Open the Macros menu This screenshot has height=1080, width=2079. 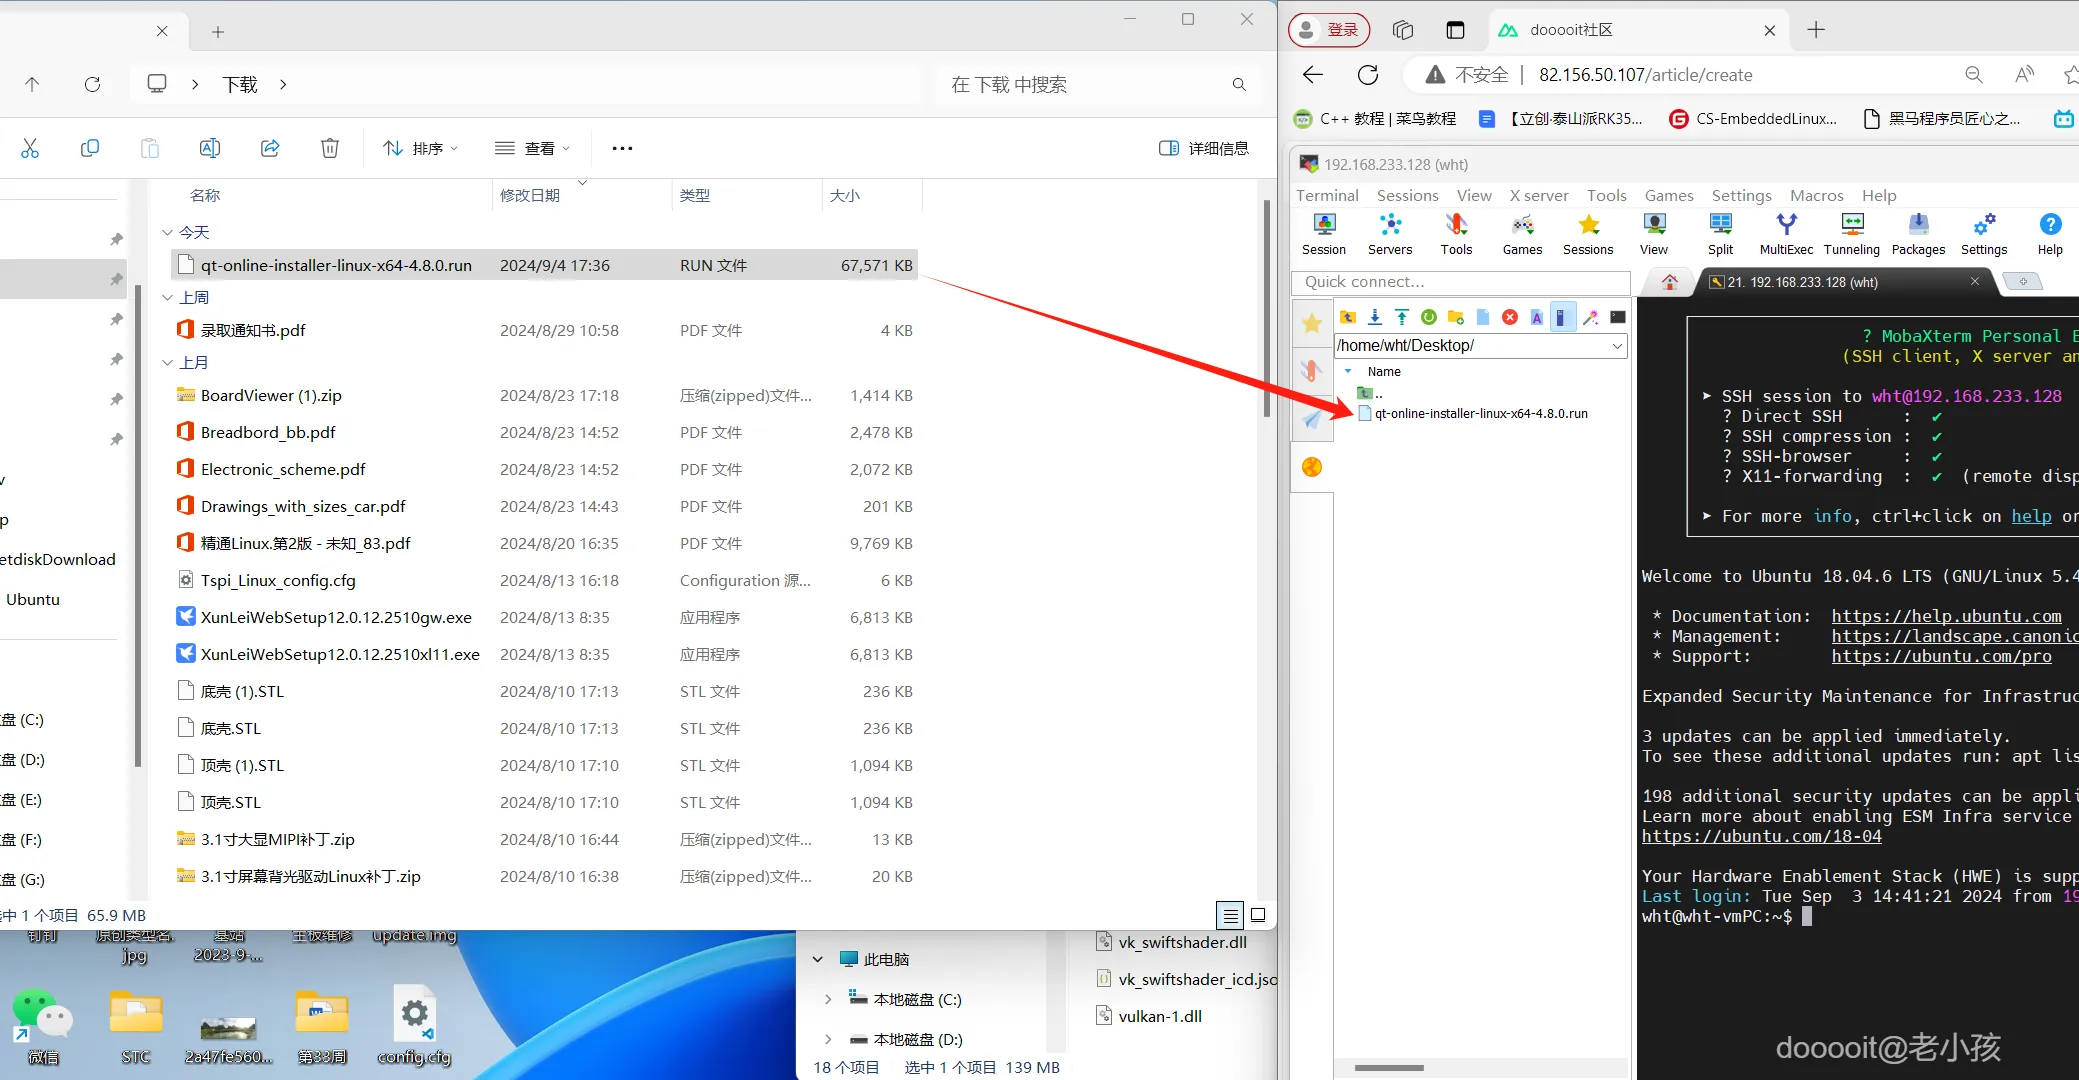point(1816,195)
